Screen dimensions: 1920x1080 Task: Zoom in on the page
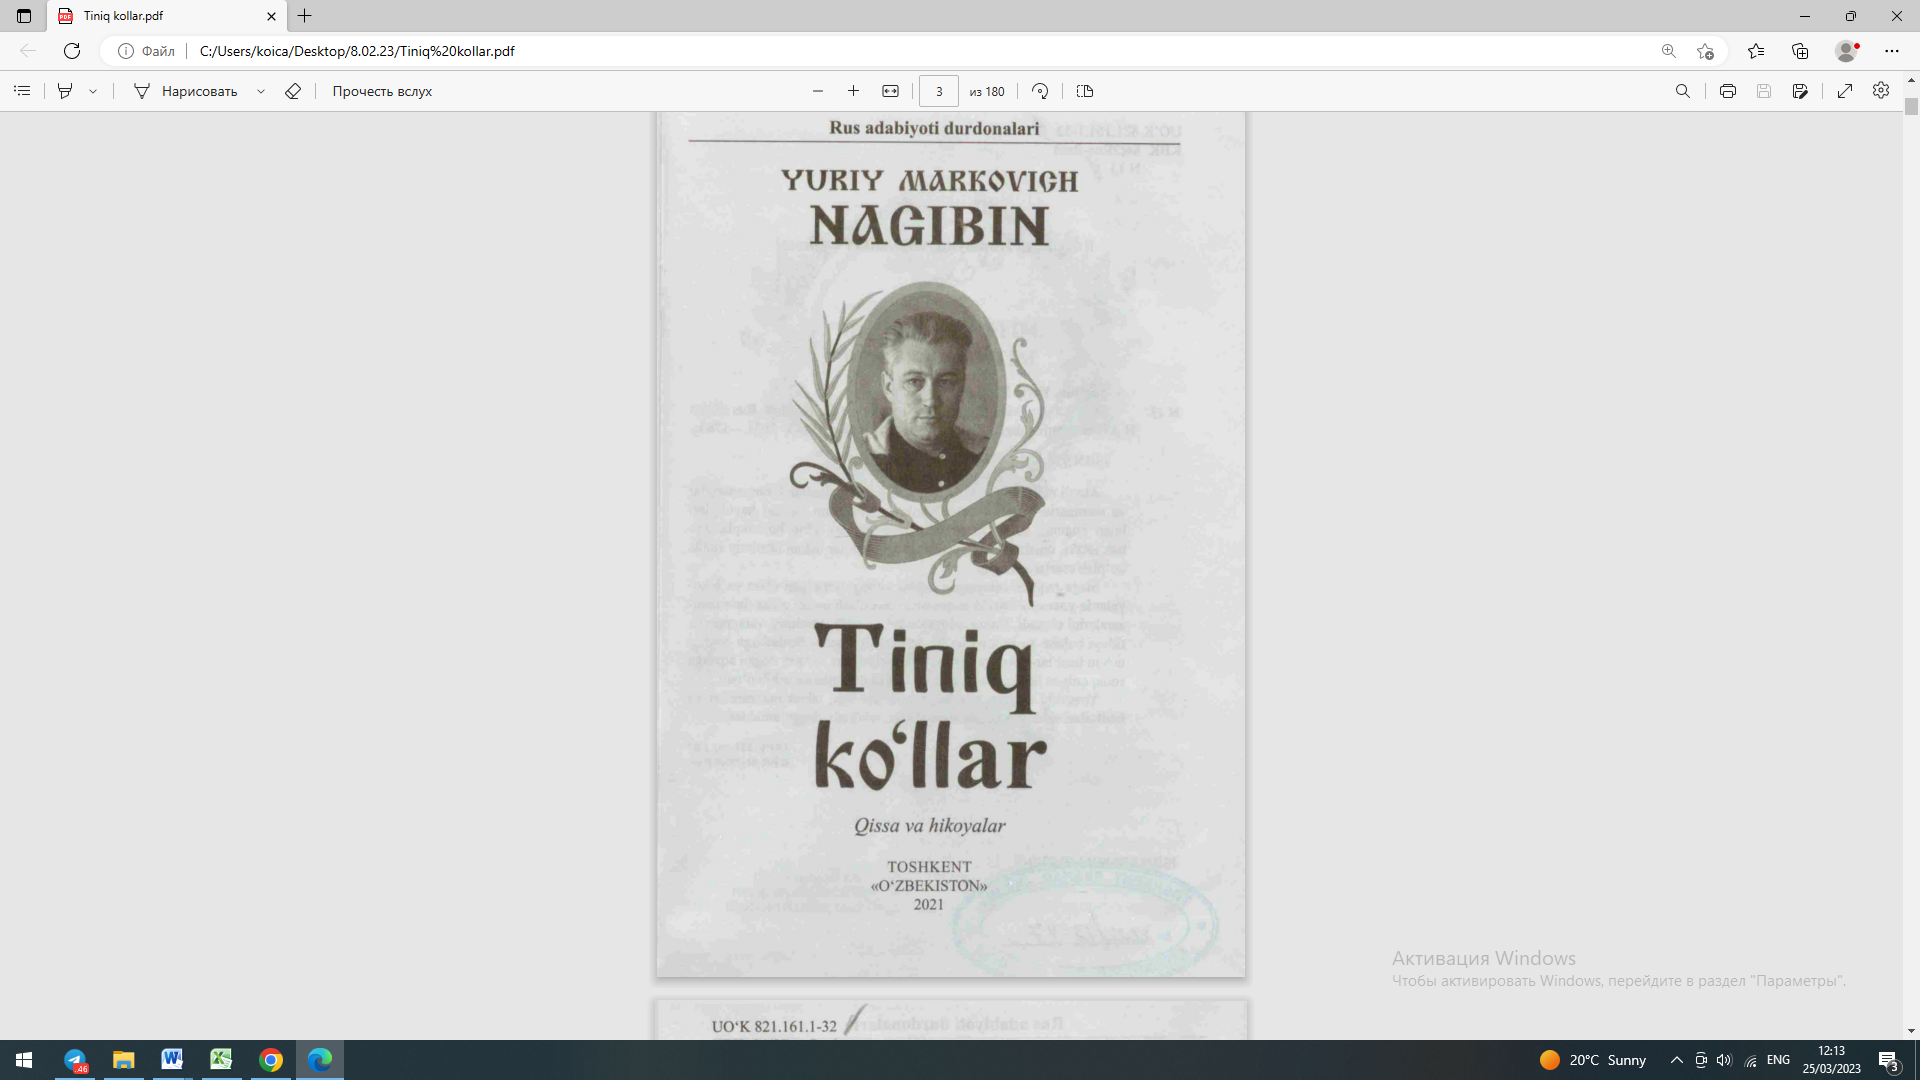click(853, 91)
